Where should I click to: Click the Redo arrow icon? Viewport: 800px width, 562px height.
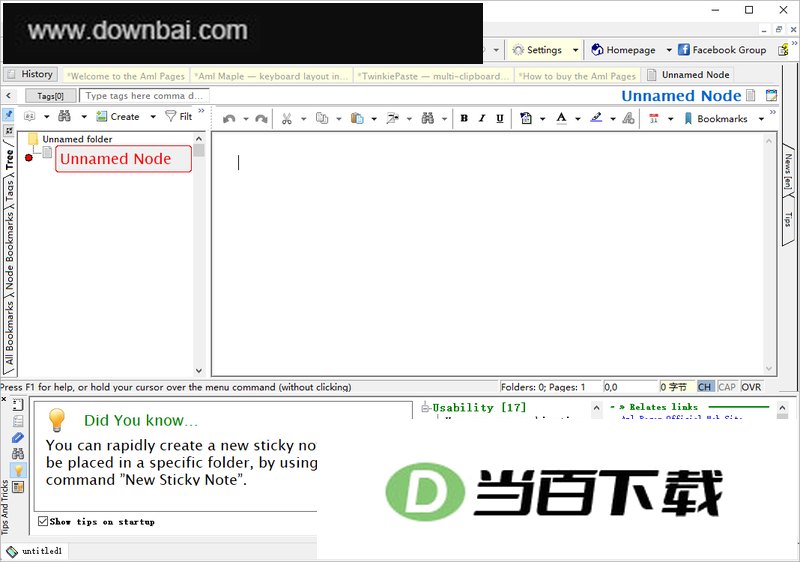coord(261,119)
